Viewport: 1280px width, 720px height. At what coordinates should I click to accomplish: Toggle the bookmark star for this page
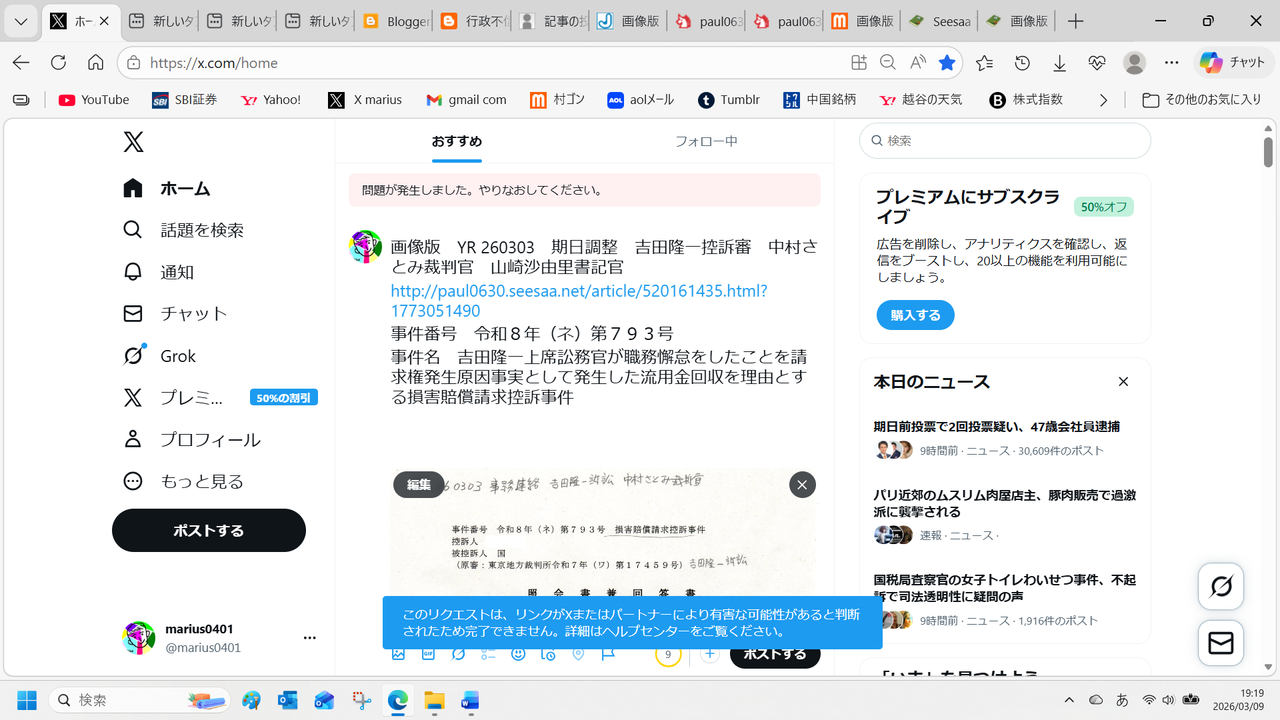(947, 62)
